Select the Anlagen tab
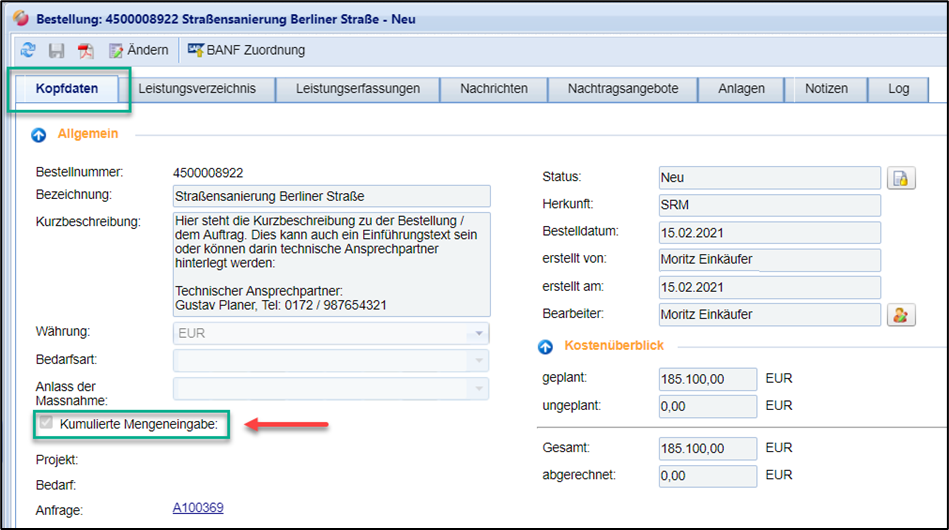Image resolution: width=949 pixels, height=530 pixels. pyautogui.click(x=741, y=89)
